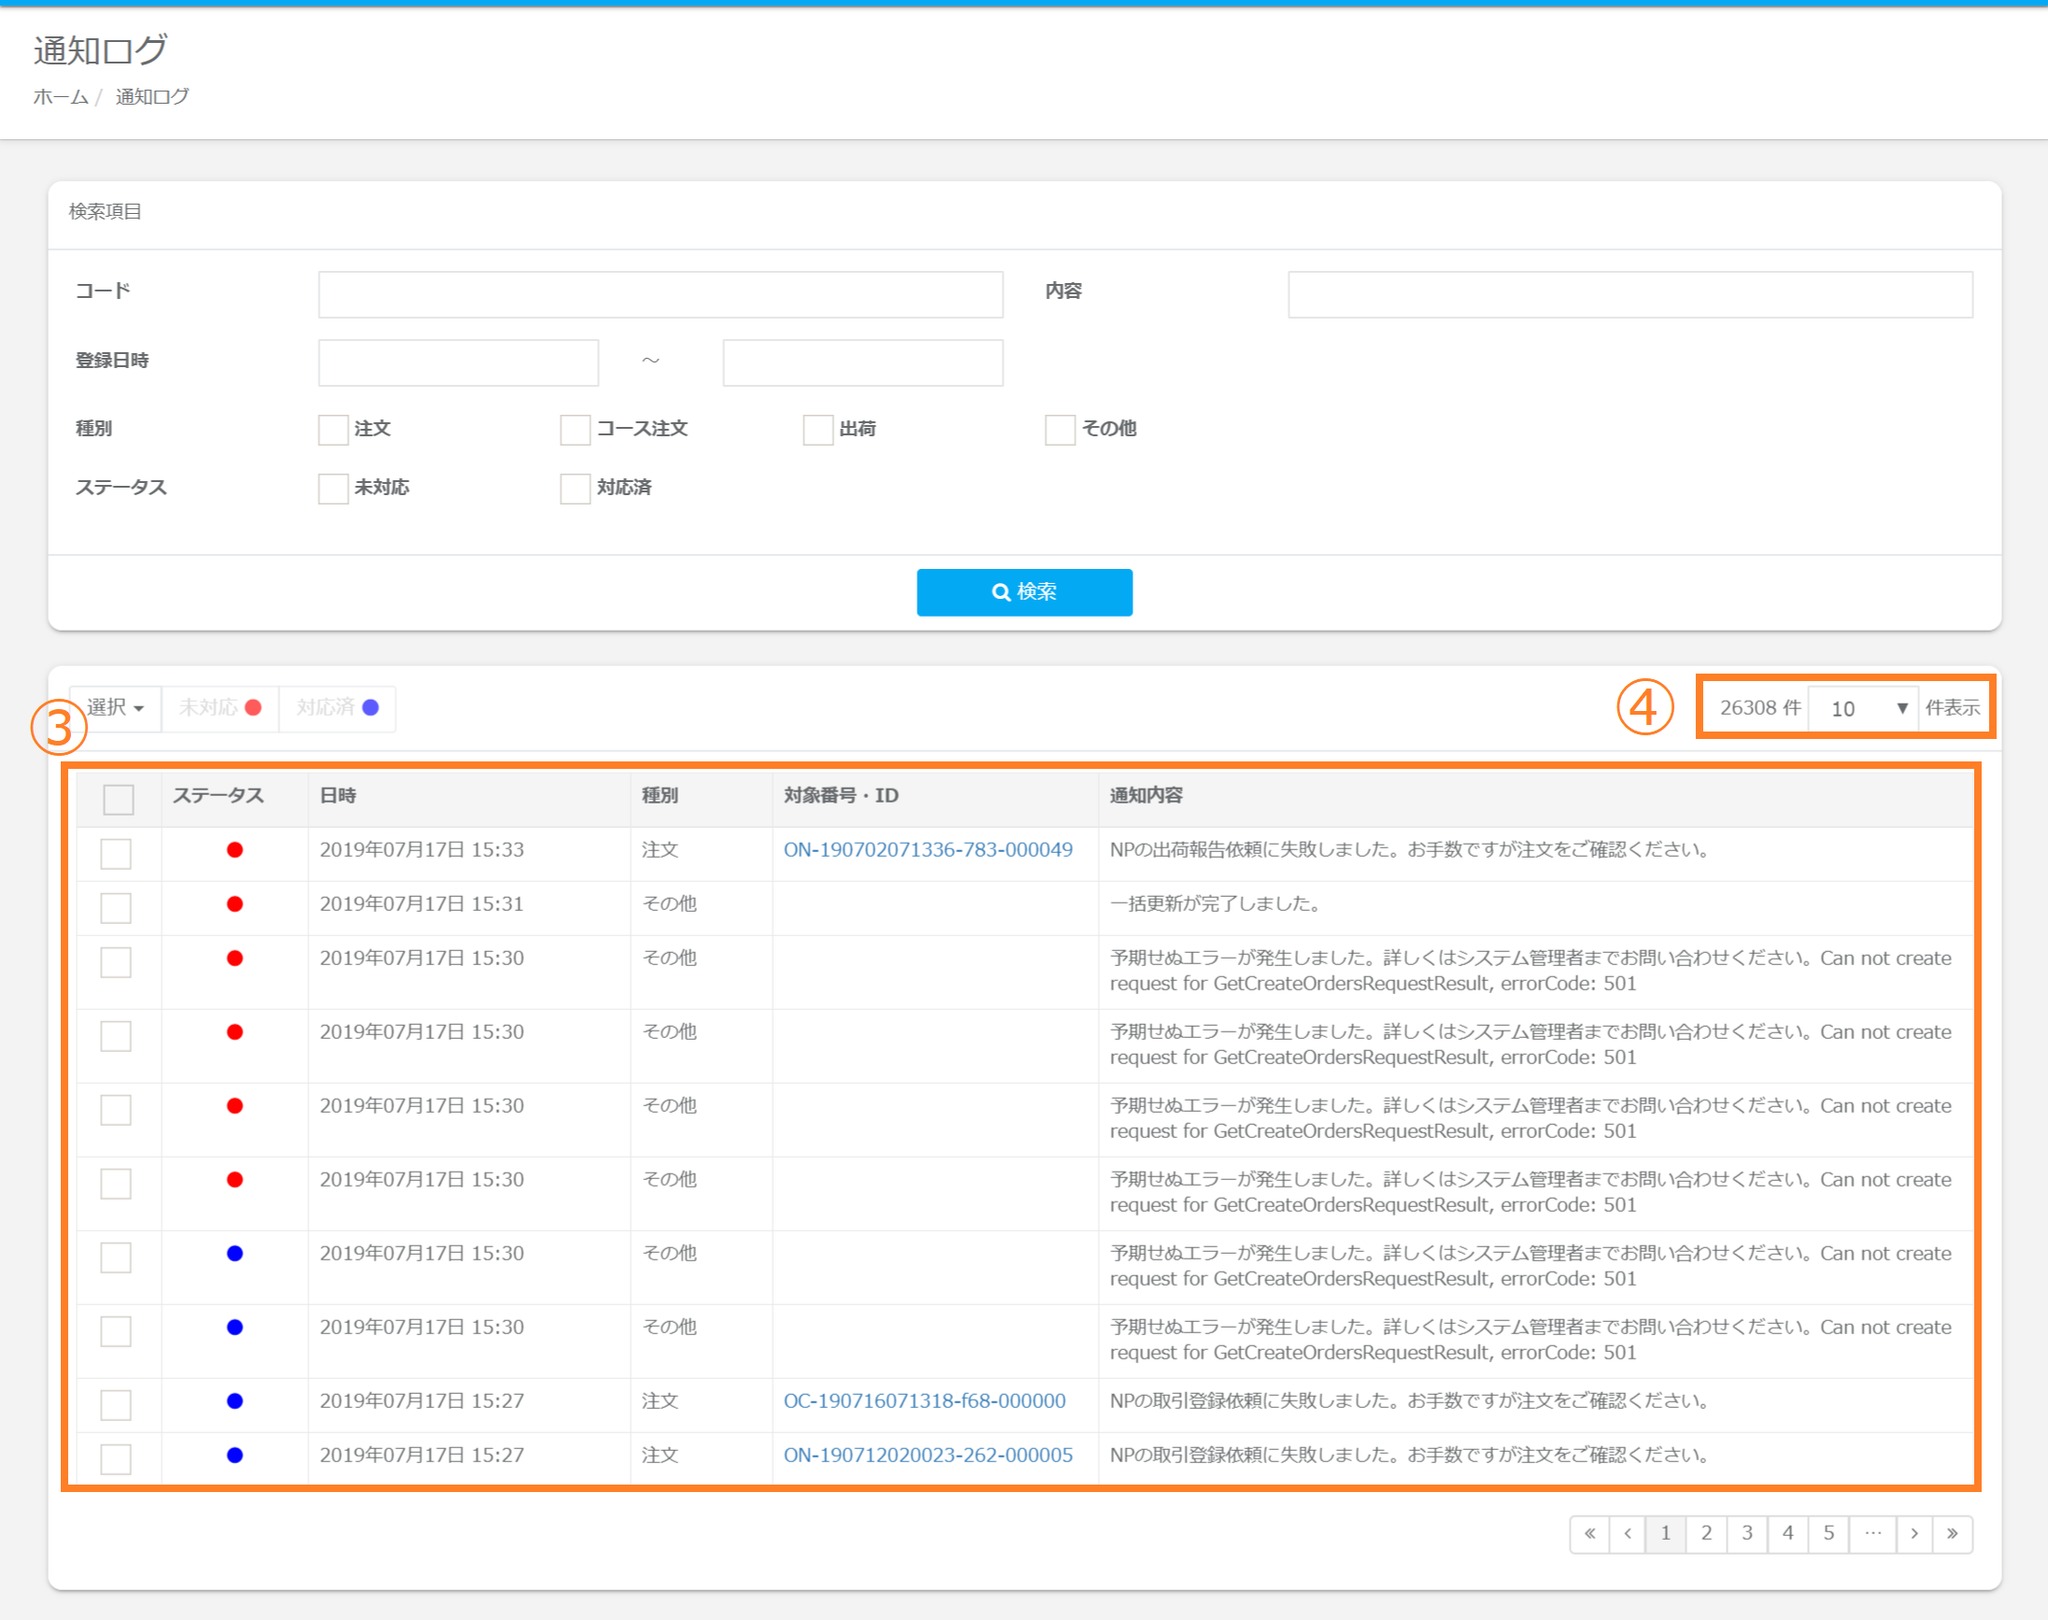Click the 未対応 red status button
This screenshot has height=1620, width=2048.
tap(220, 707)
